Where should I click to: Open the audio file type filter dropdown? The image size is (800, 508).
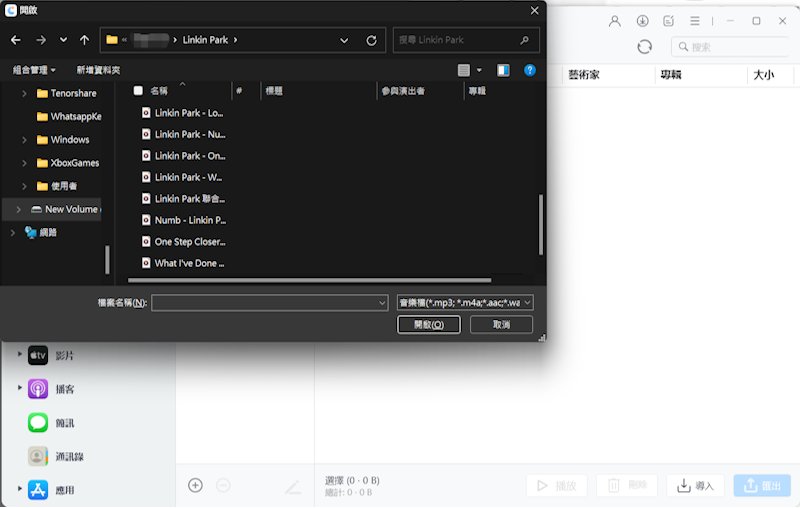coord(465,302)
